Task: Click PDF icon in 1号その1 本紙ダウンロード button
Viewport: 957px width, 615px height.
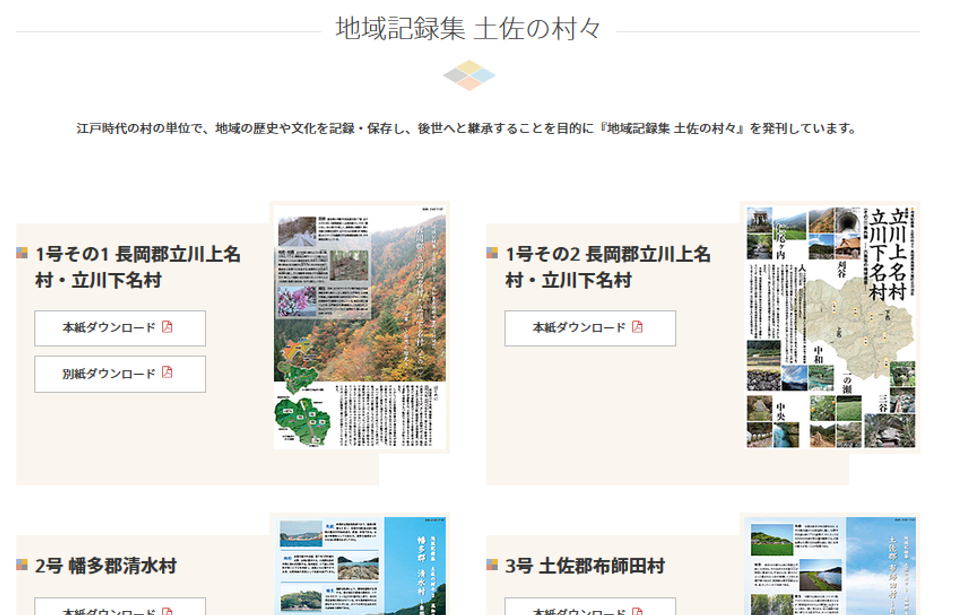Action: (x=167, y=327)
